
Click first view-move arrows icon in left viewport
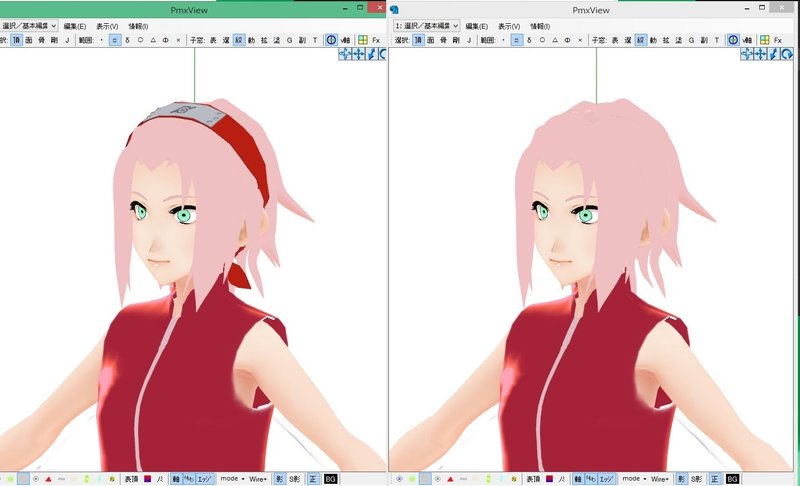coord(345,54)
